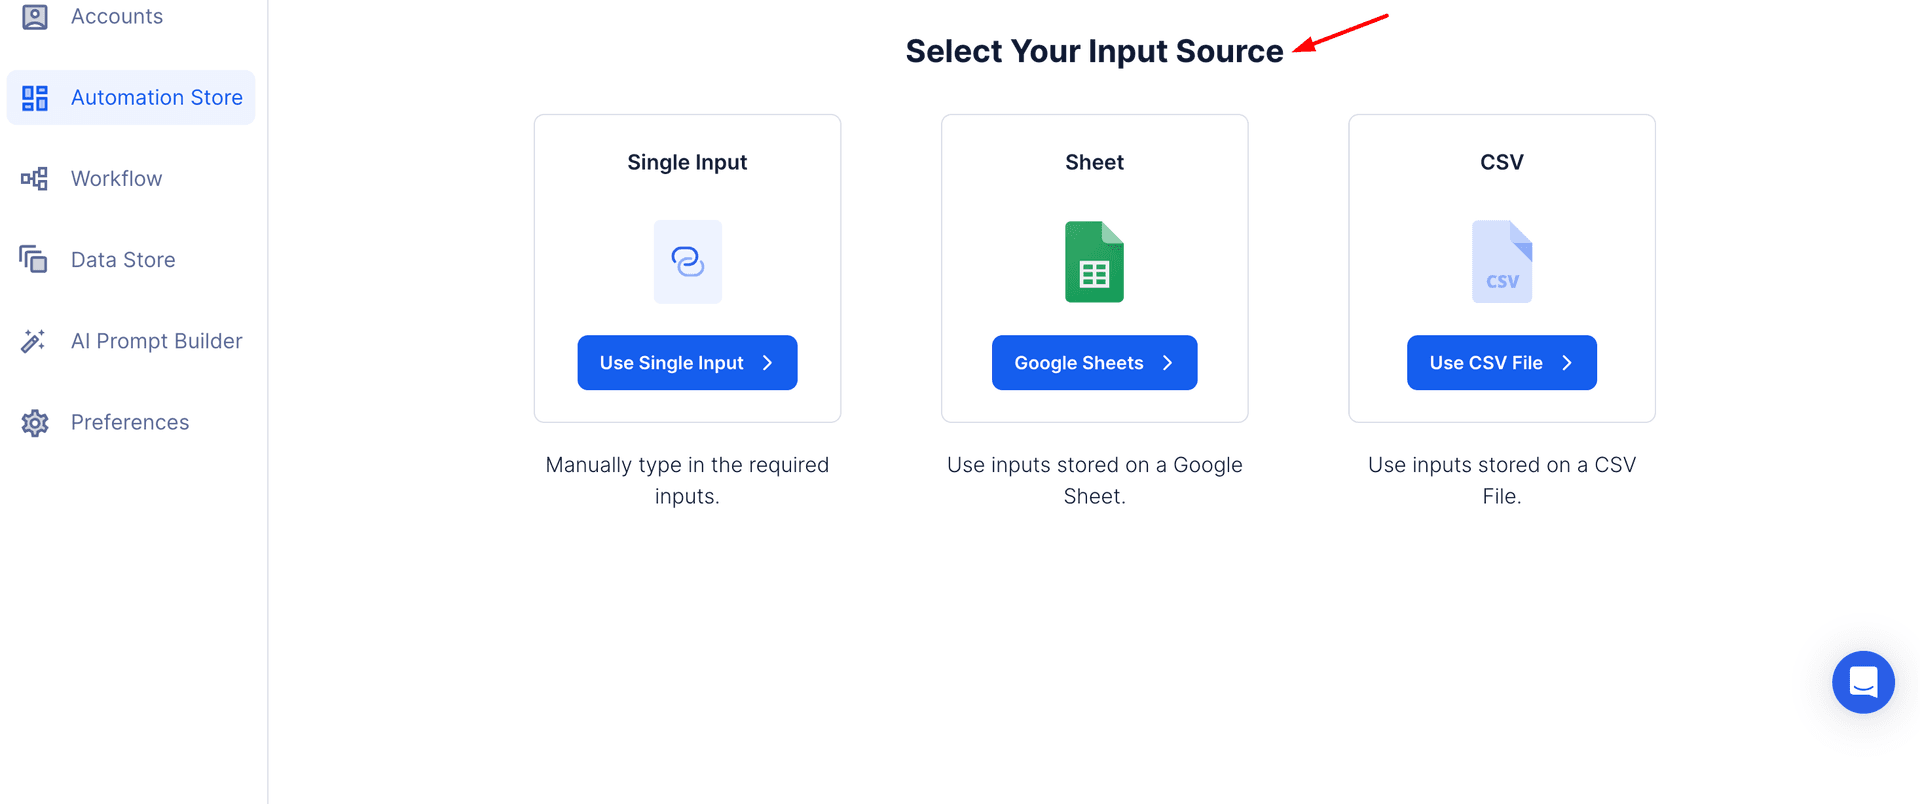Click the Select Your Input Source heading
The width and height of the screenshot is (1920, 804).
point(1094,51)
